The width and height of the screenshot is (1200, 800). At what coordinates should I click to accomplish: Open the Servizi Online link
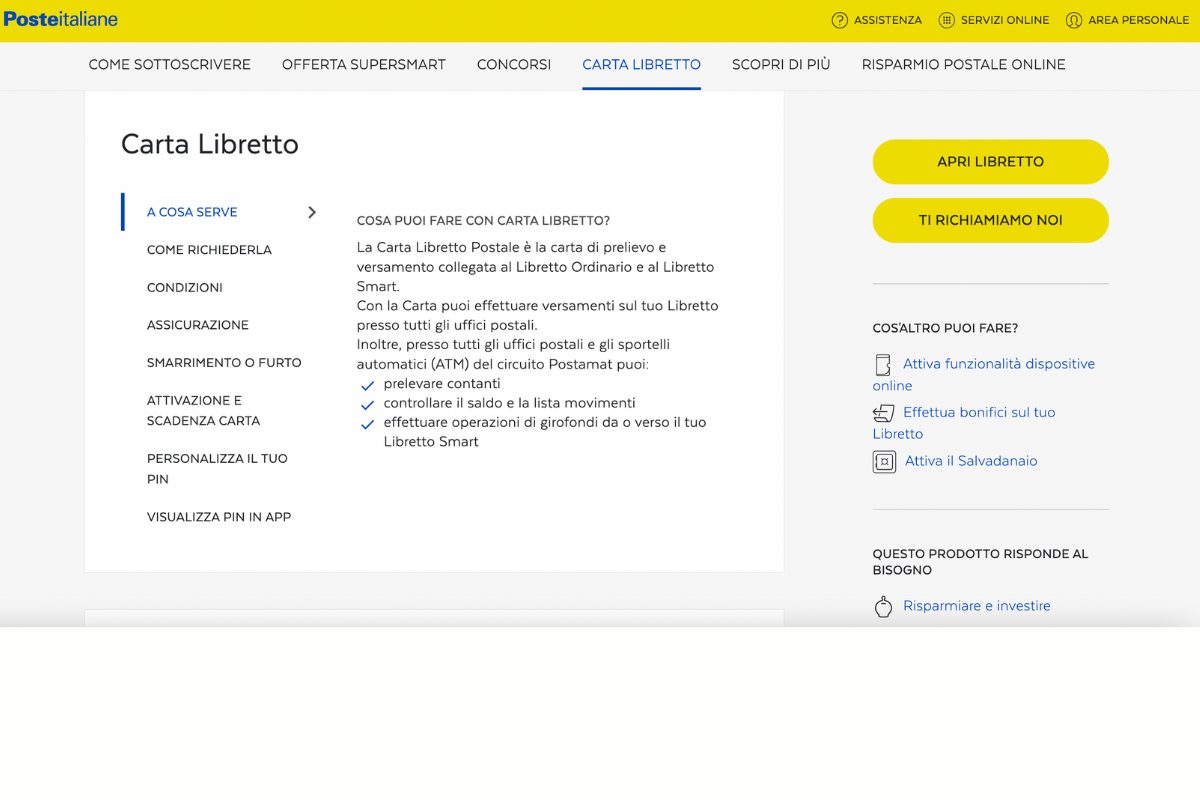click(1005, 20)
